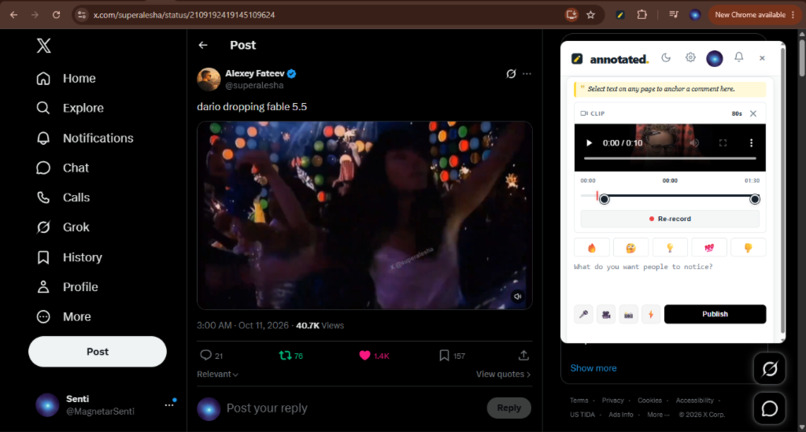Open the Relevant sort dropdown
This screenshot has height=432, width=806.
[x=217, y=374]
